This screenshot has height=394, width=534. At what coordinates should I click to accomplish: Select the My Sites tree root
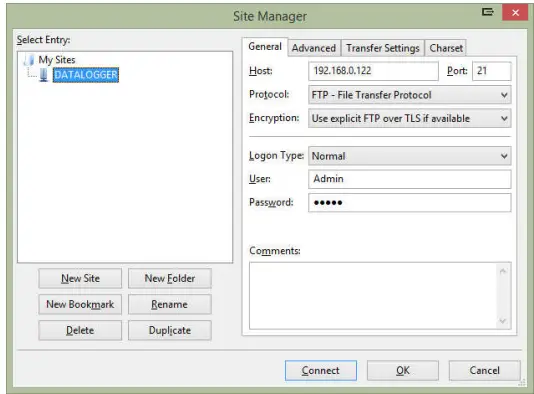pyautogui.click(x=57, y=60)
